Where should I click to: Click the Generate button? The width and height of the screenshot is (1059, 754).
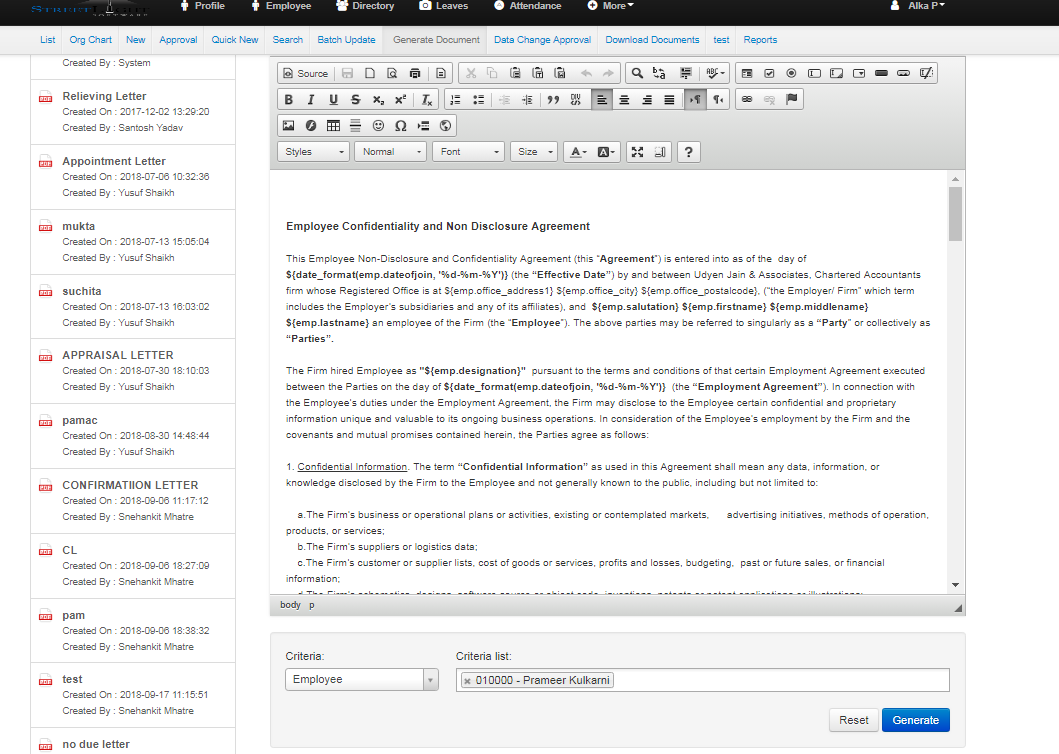click(915, 720)
